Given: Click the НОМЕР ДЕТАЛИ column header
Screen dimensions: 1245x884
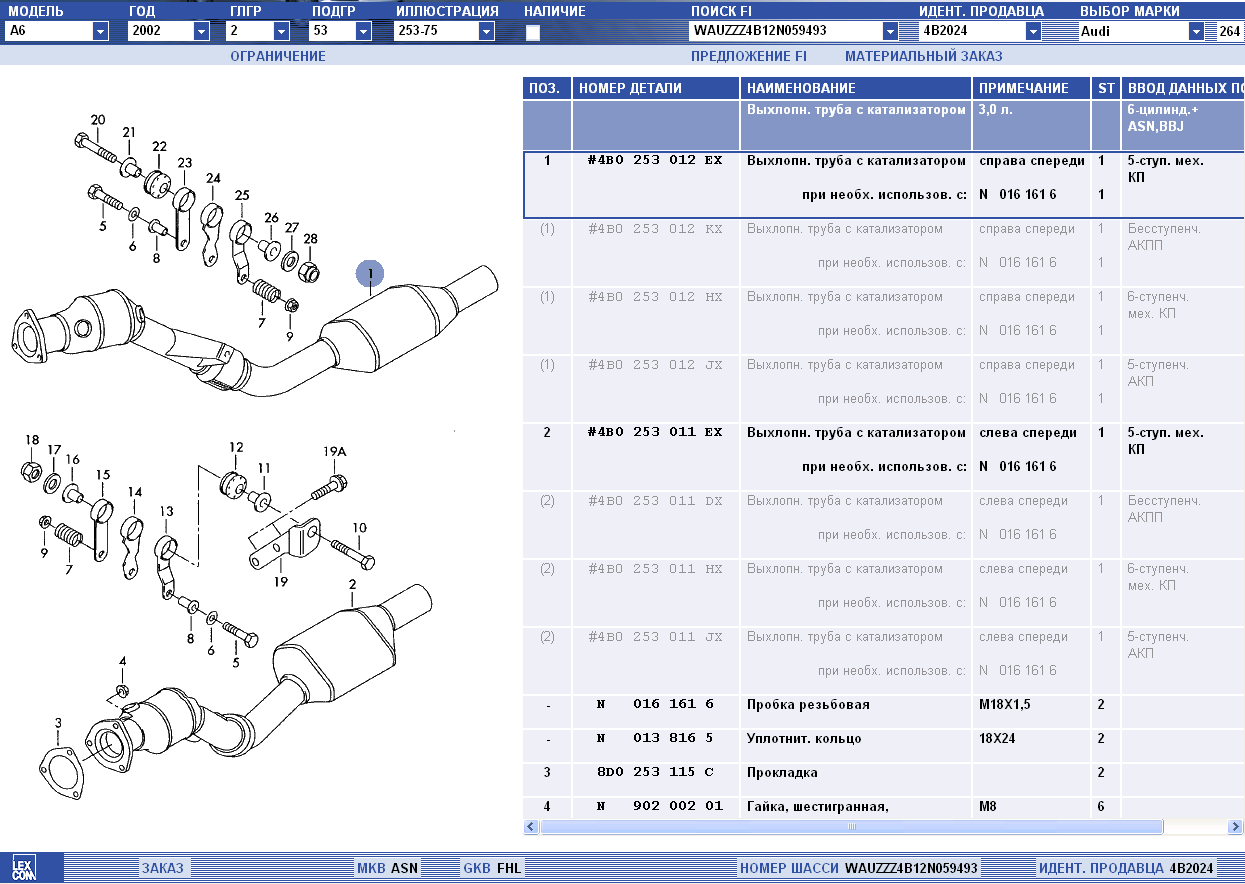Looking at the screenshot, I should click(656, 88).
